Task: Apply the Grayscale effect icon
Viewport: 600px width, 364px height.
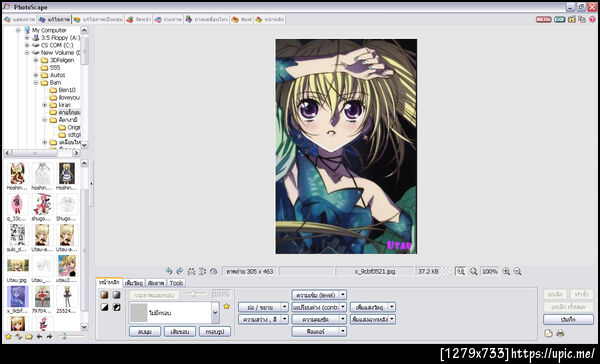Action: point(117,295)
